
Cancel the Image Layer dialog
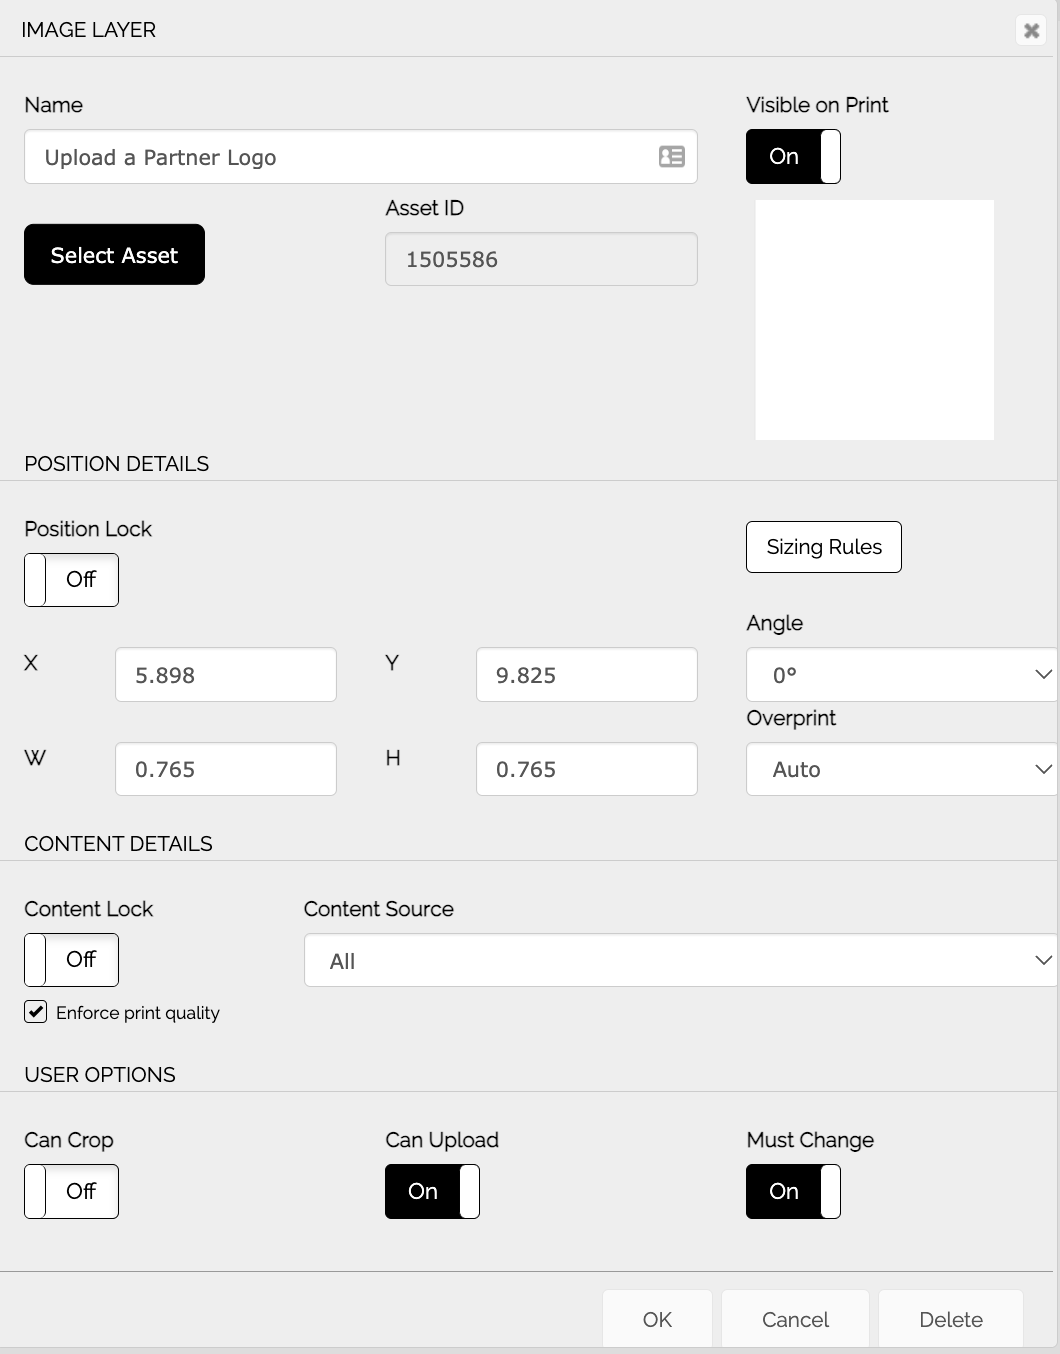coord(795,1319)
